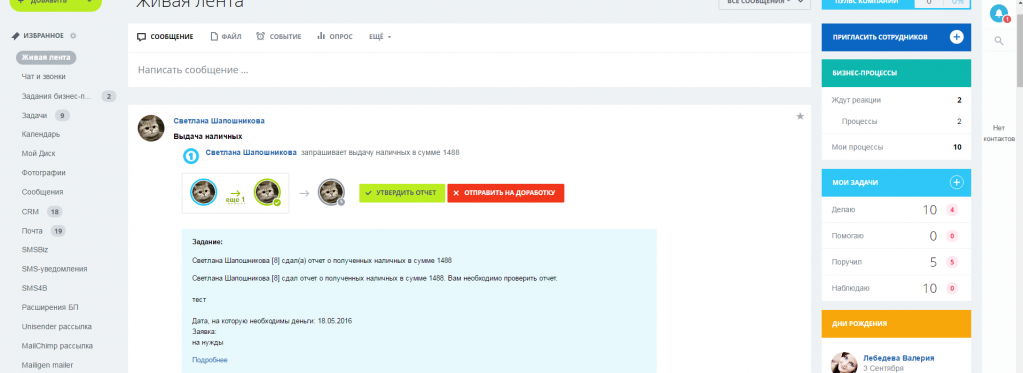Image resolution: width=1023 pixels, height=373 pixels.
Task: Switch to the Событие tab
Action: click(x=279, y=37)
